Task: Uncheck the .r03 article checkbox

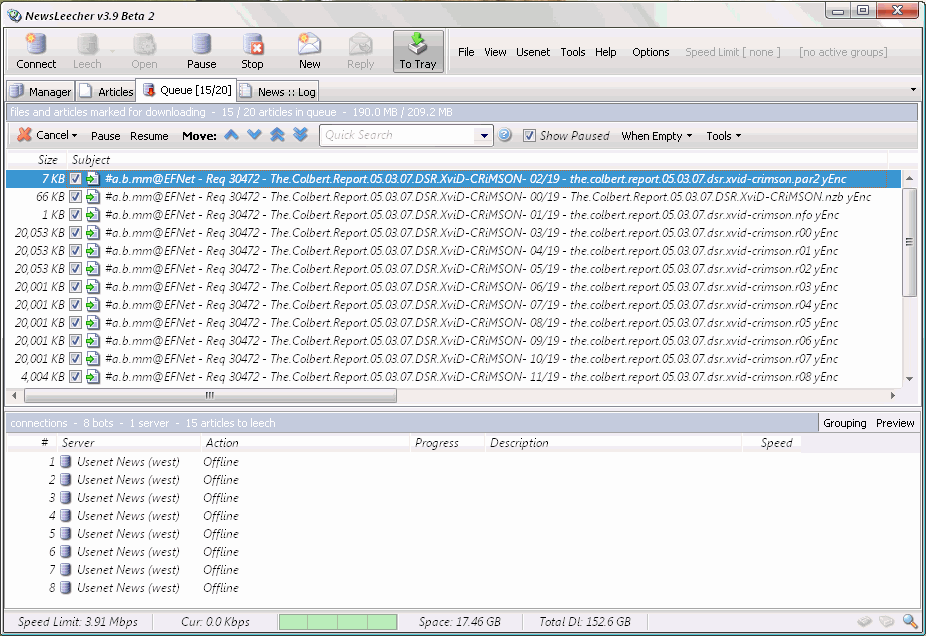Action: coord(76,287)
